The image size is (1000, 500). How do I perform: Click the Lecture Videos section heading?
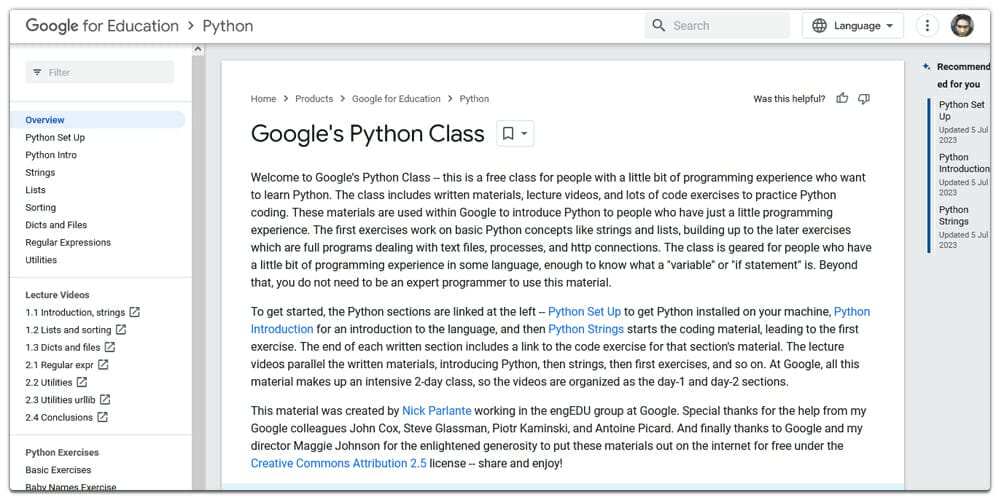tap(57, 295)
